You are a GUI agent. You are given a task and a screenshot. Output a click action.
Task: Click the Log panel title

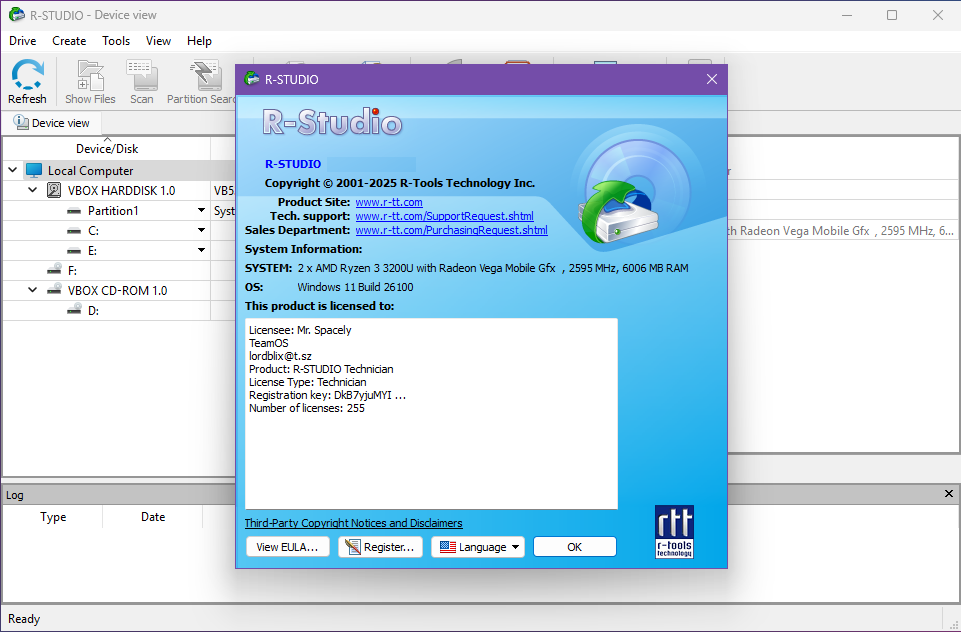[15, 495]
